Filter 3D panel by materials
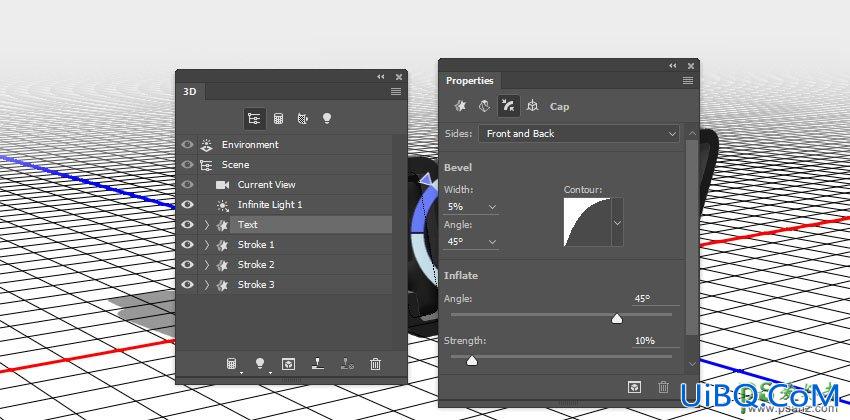The height and width of the screenshot is (420, 850). pyautogui.click(x=302, y=118)
